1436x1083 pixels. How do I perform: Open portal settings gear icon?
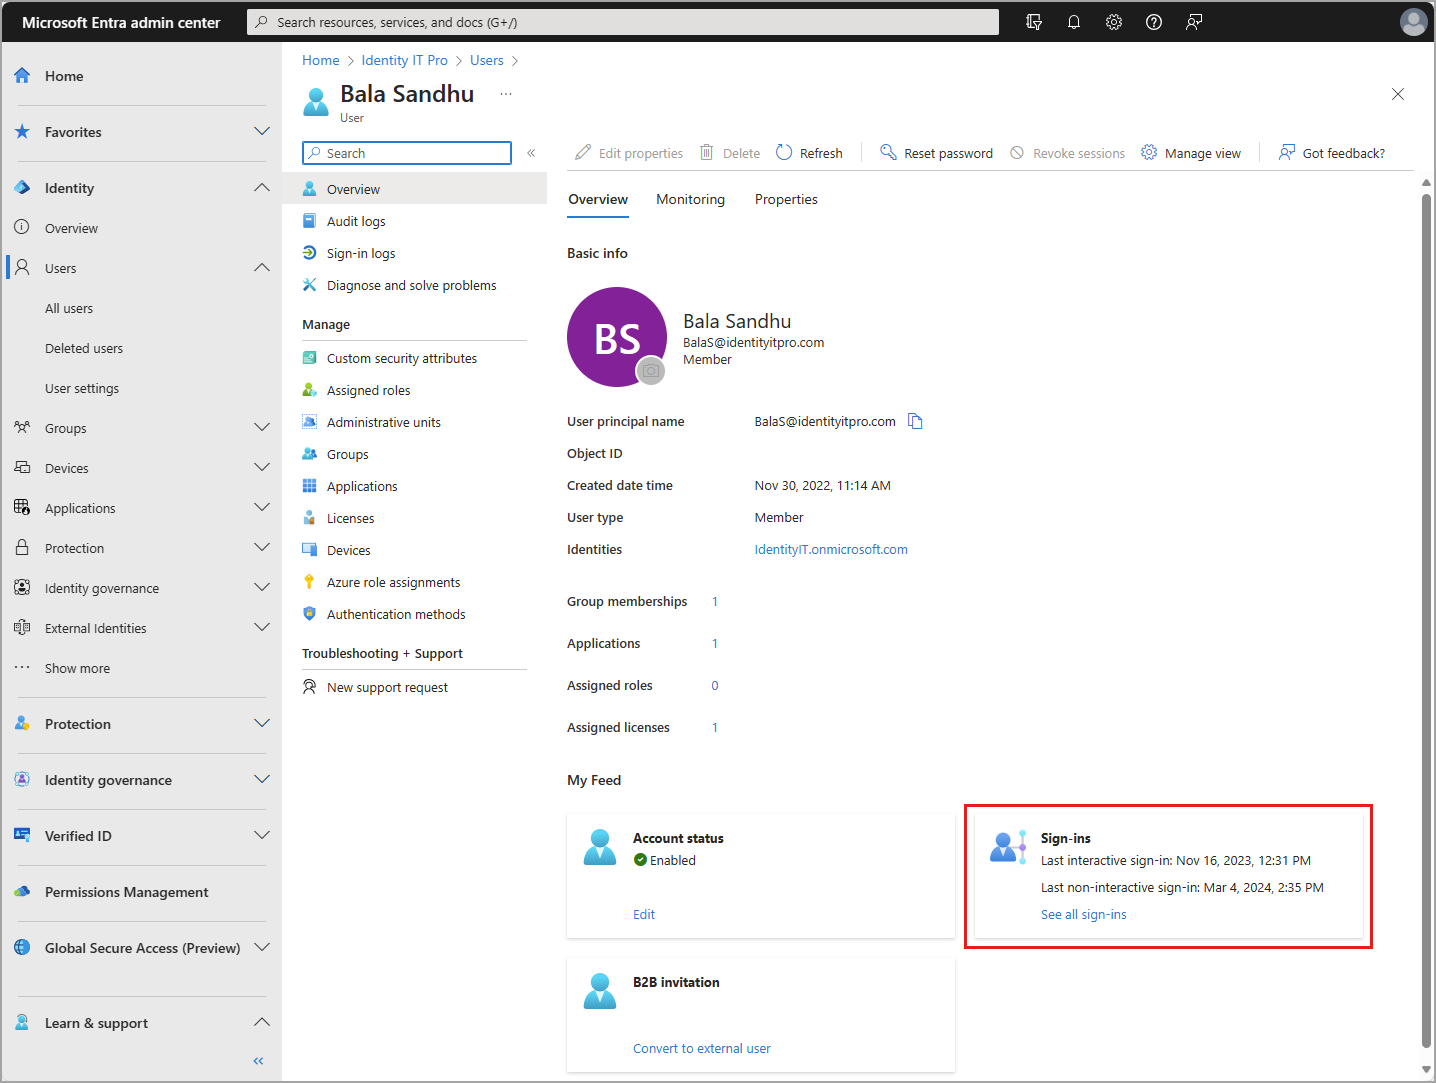click(1114, 22)
